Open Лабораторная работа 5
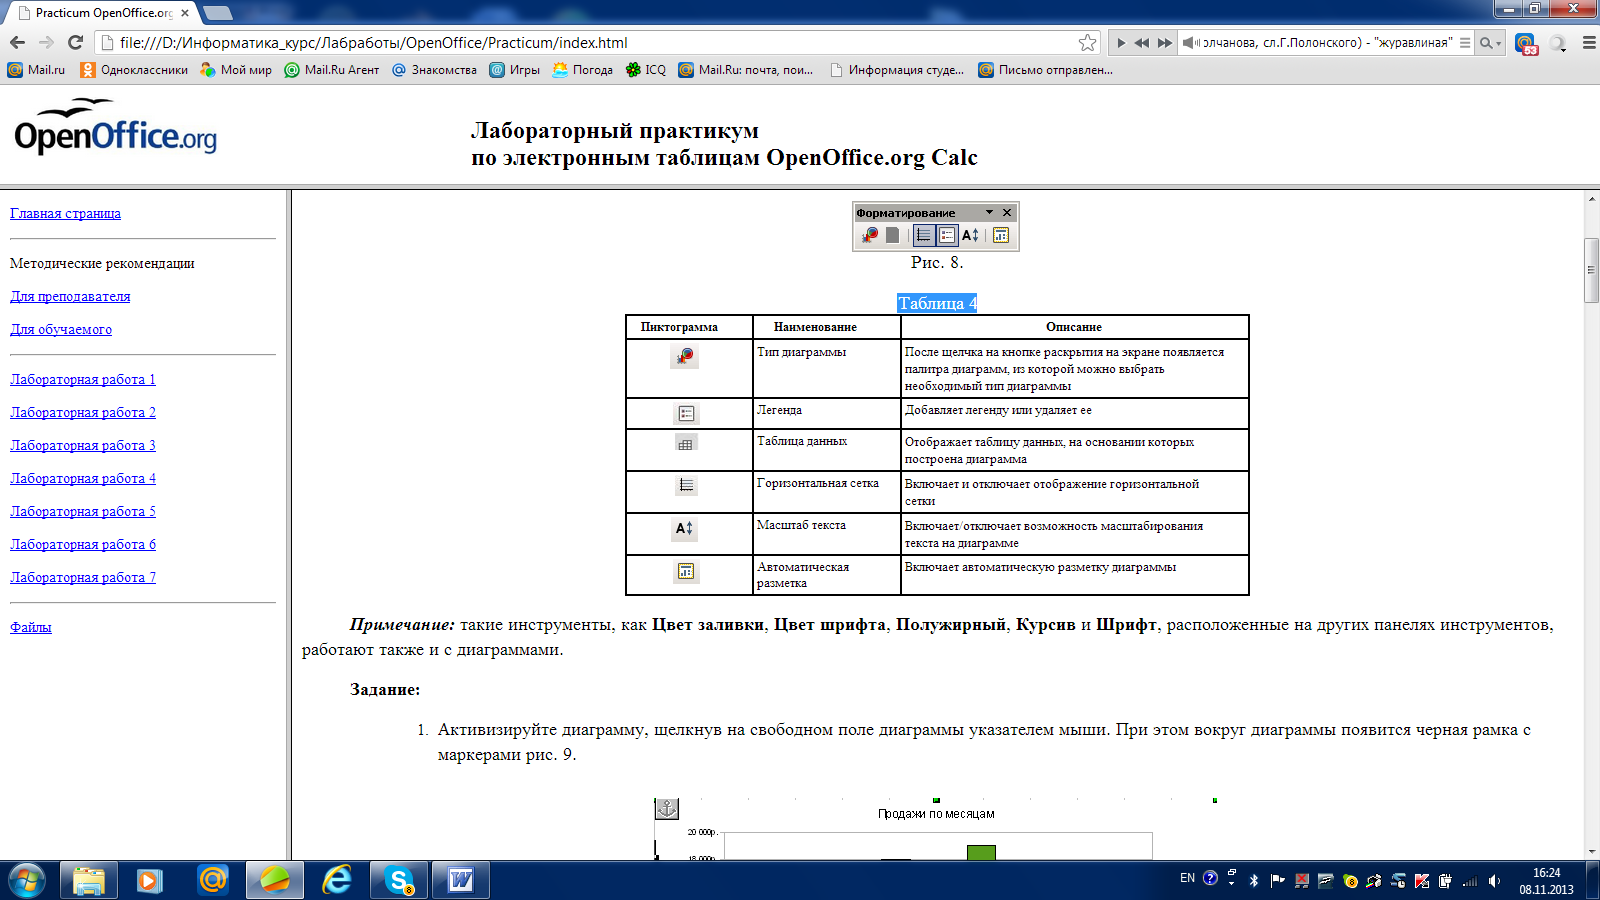This screenshot has height=900, width=1600. pos(83,511)
